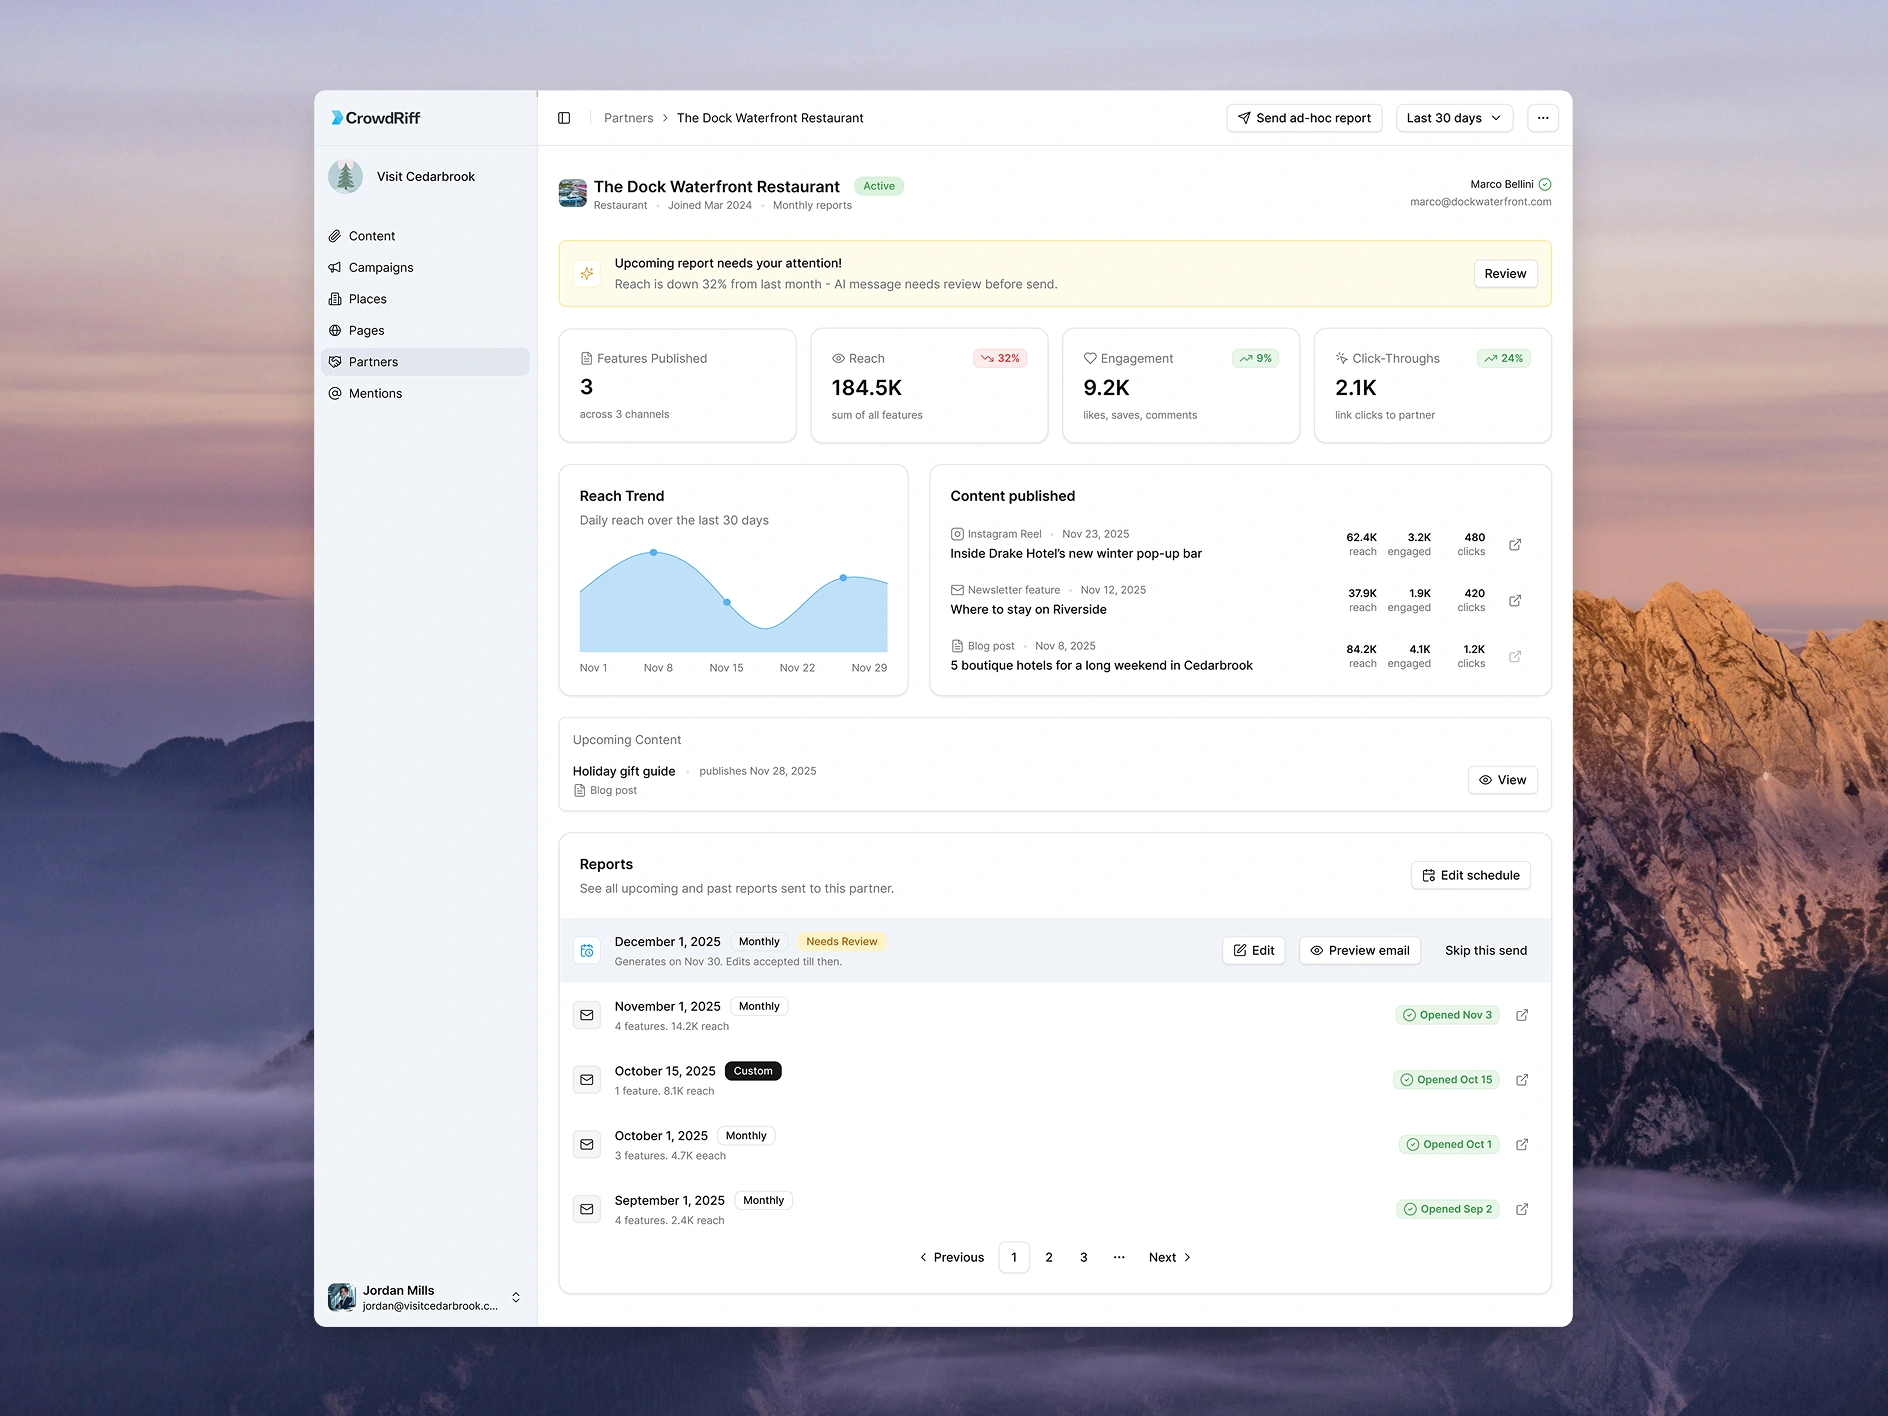Click the Reach decrease 32% badge
The width and height of the screenshot is (1888, 1416).
point(1000,358)
